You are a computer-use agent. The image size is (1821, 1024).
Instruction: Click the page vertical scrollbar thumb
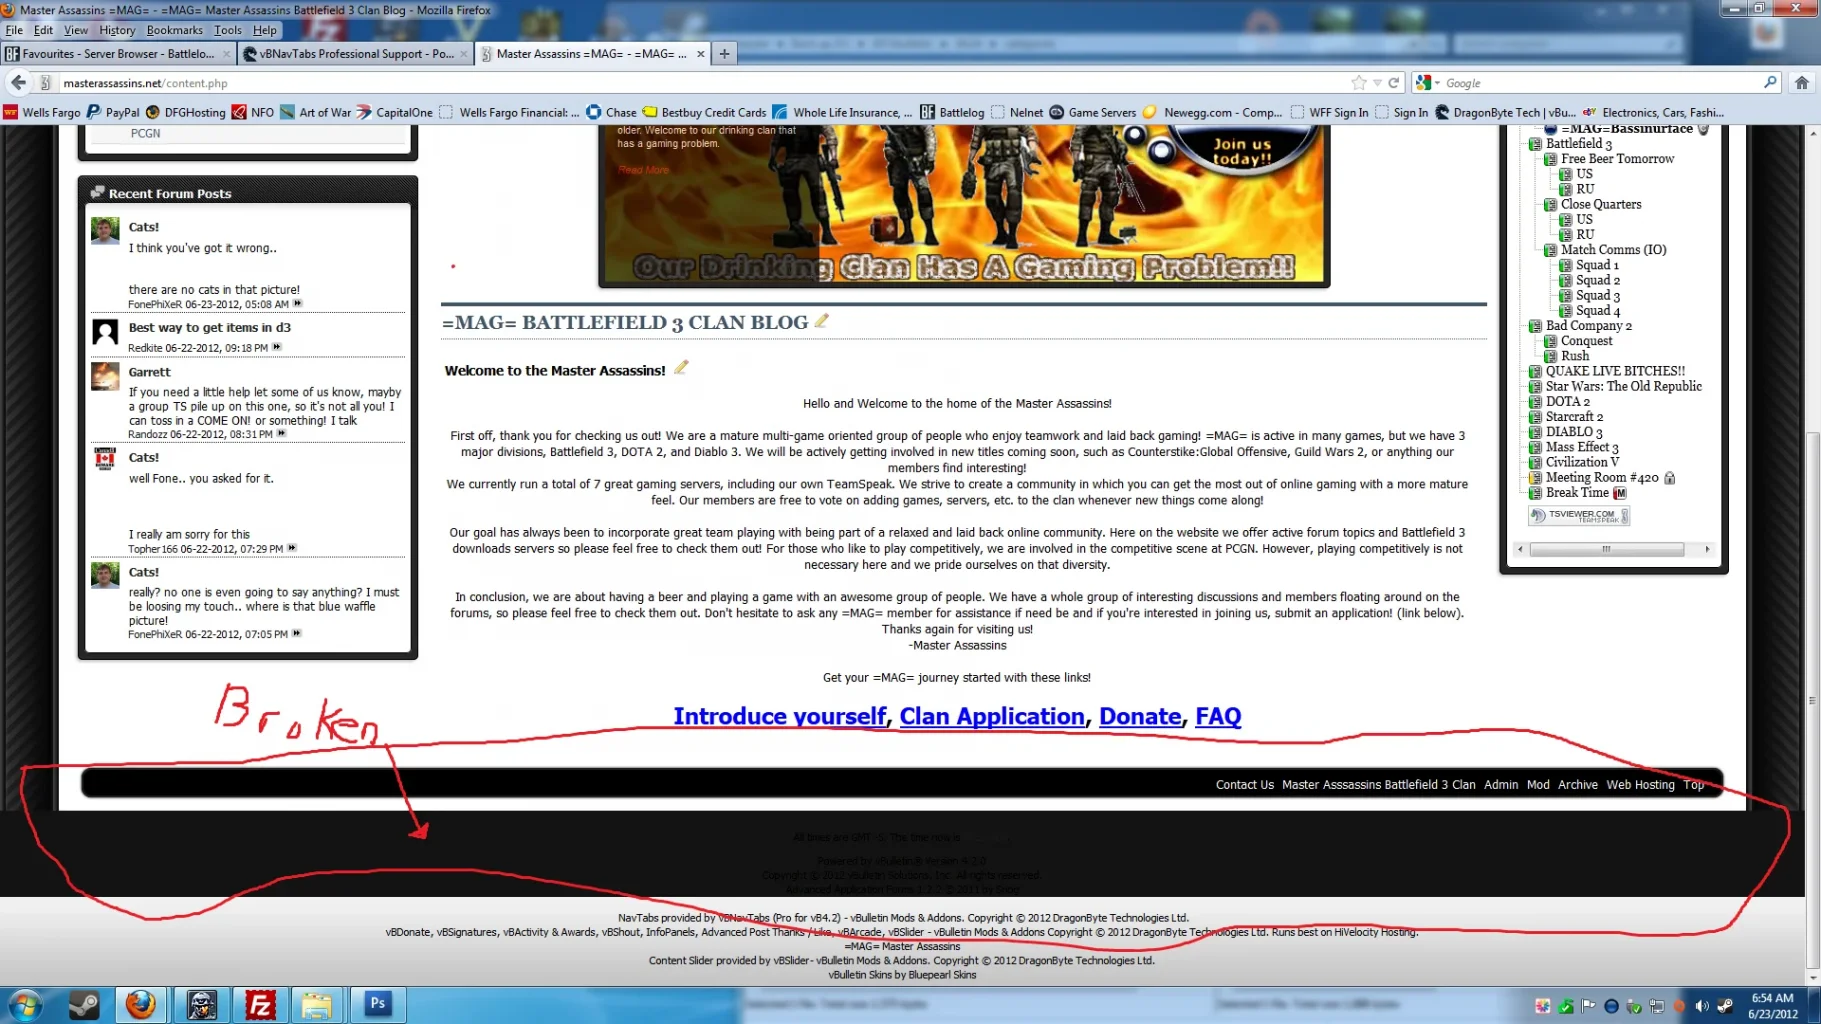point(1812,700)
